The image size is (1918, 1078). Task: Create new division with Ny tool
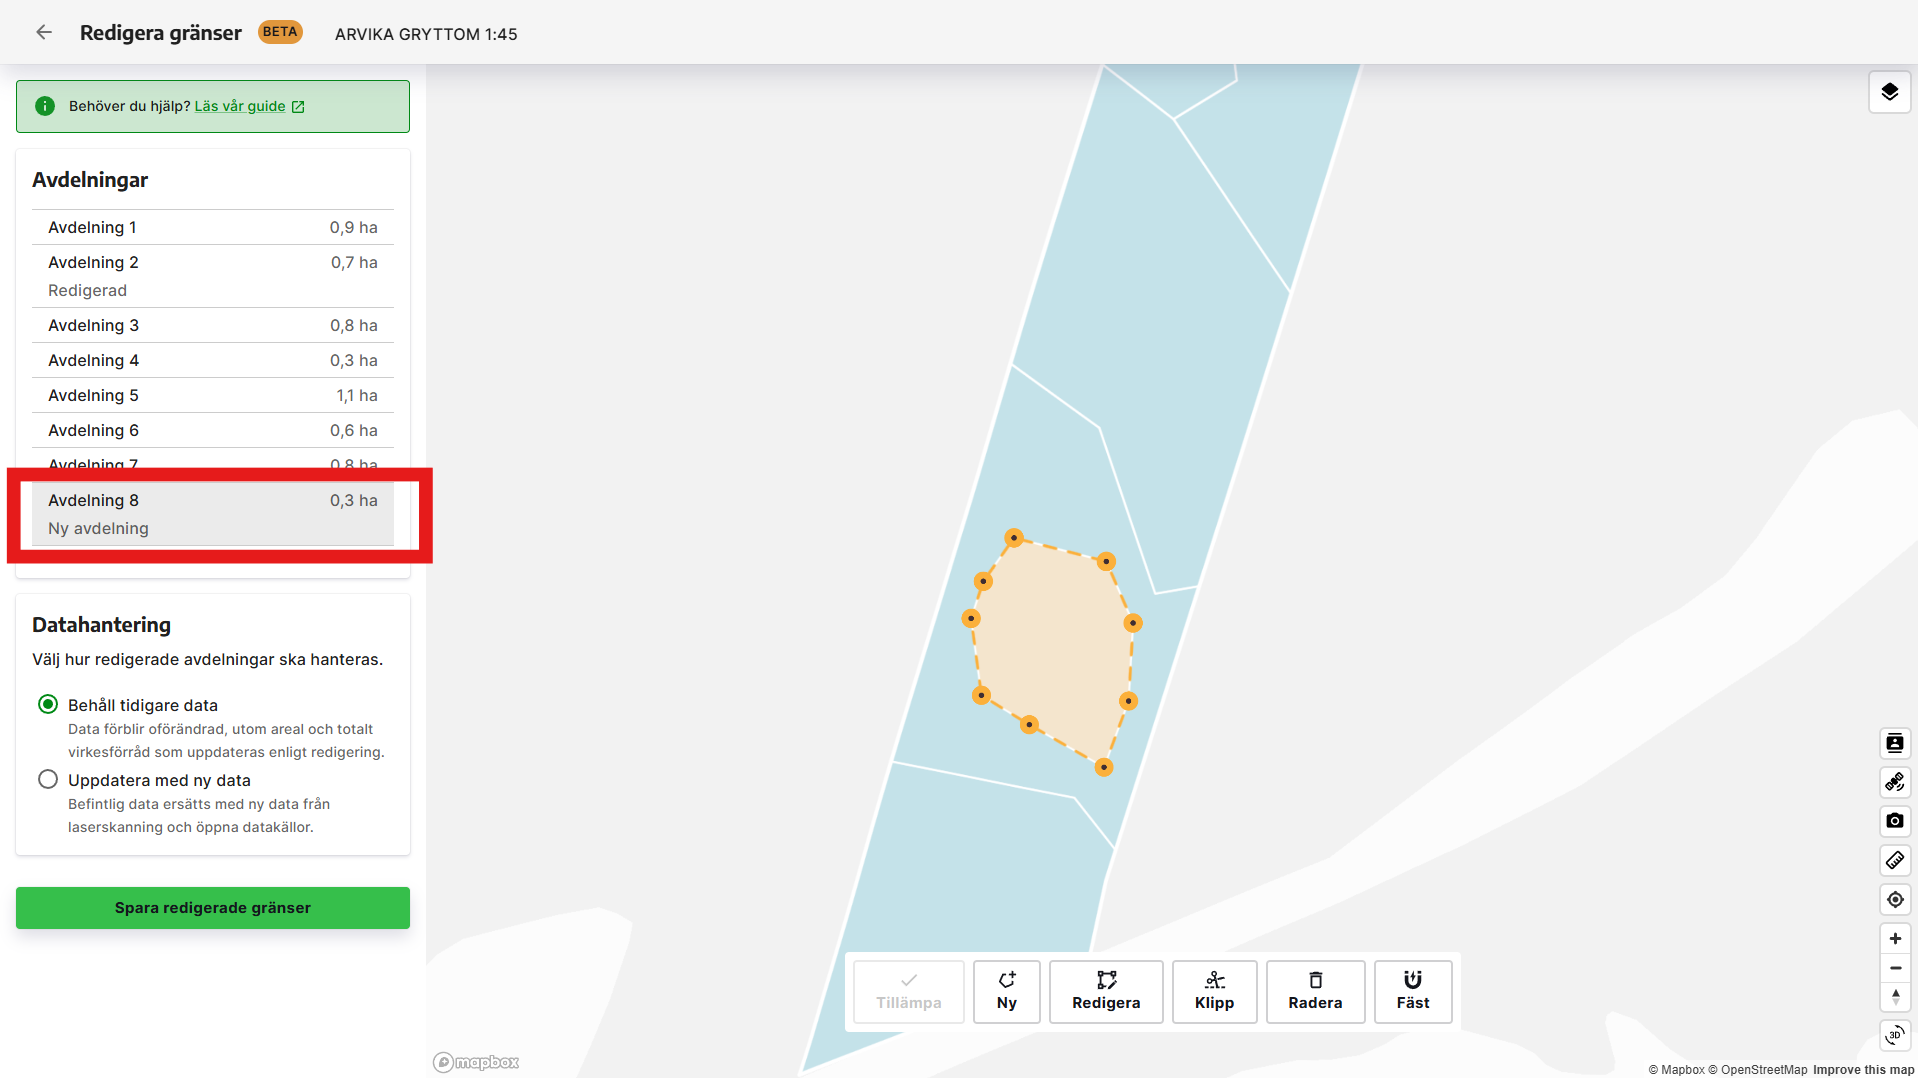(1007, 991)
